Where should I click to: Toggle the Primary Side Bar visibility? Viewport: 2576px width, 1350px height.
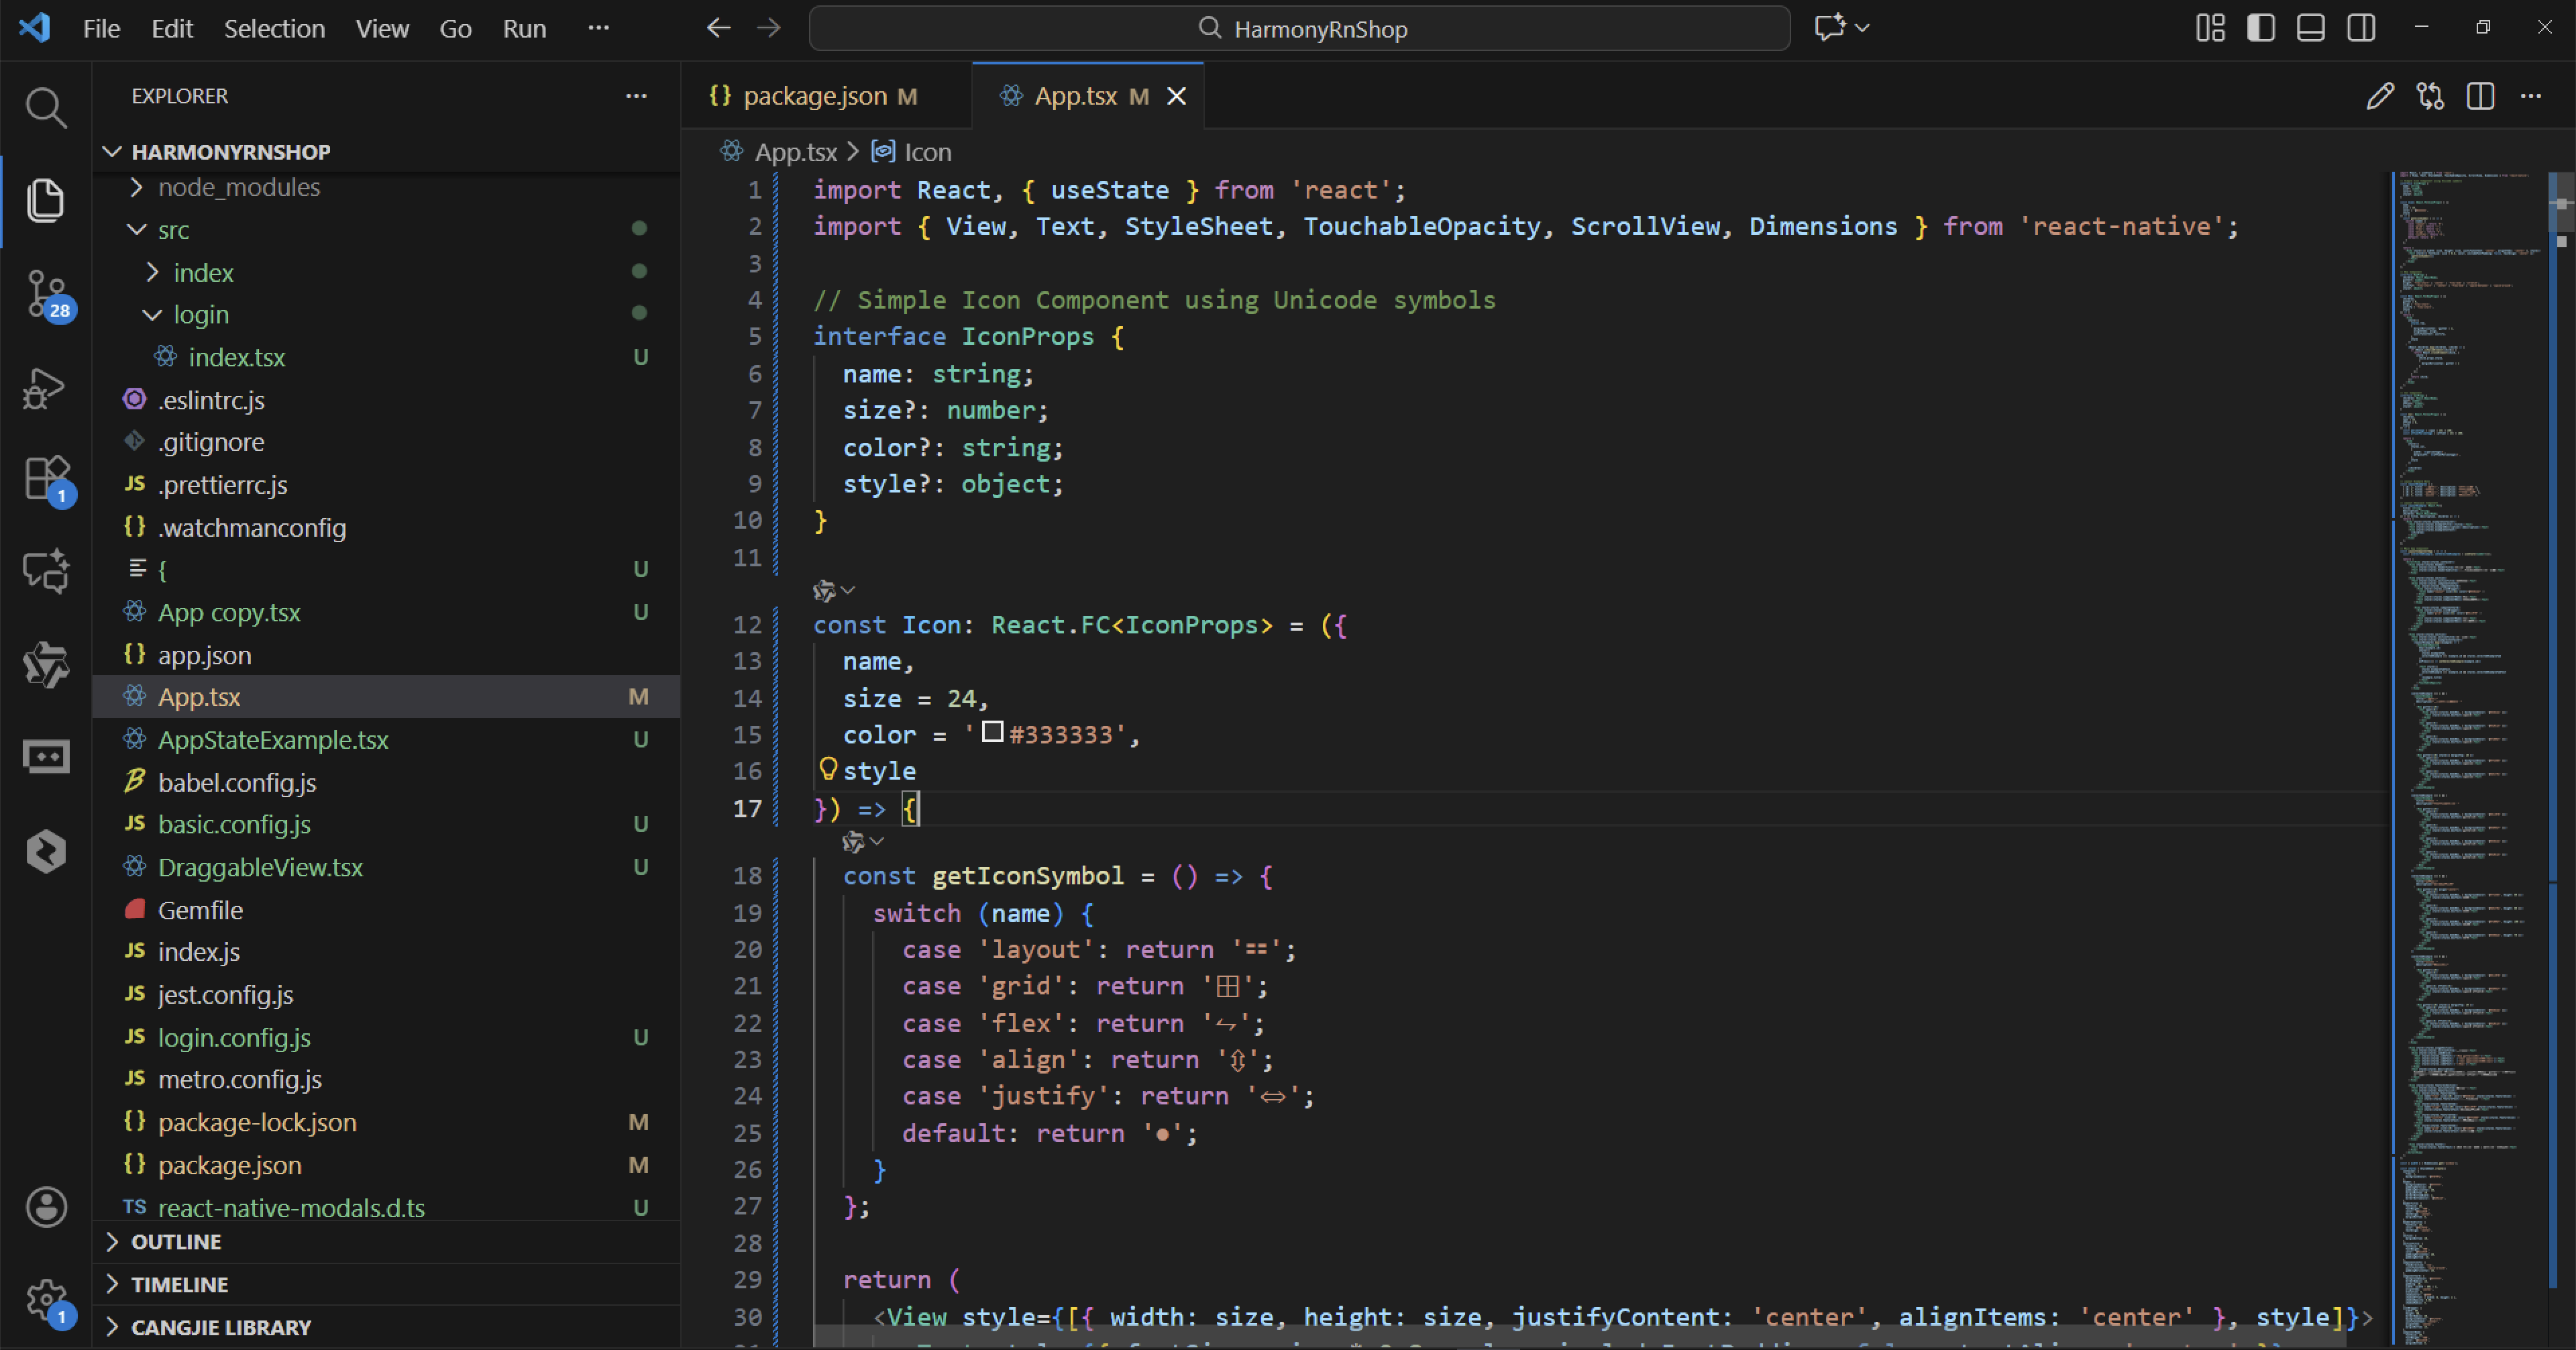coord(2260,28)
